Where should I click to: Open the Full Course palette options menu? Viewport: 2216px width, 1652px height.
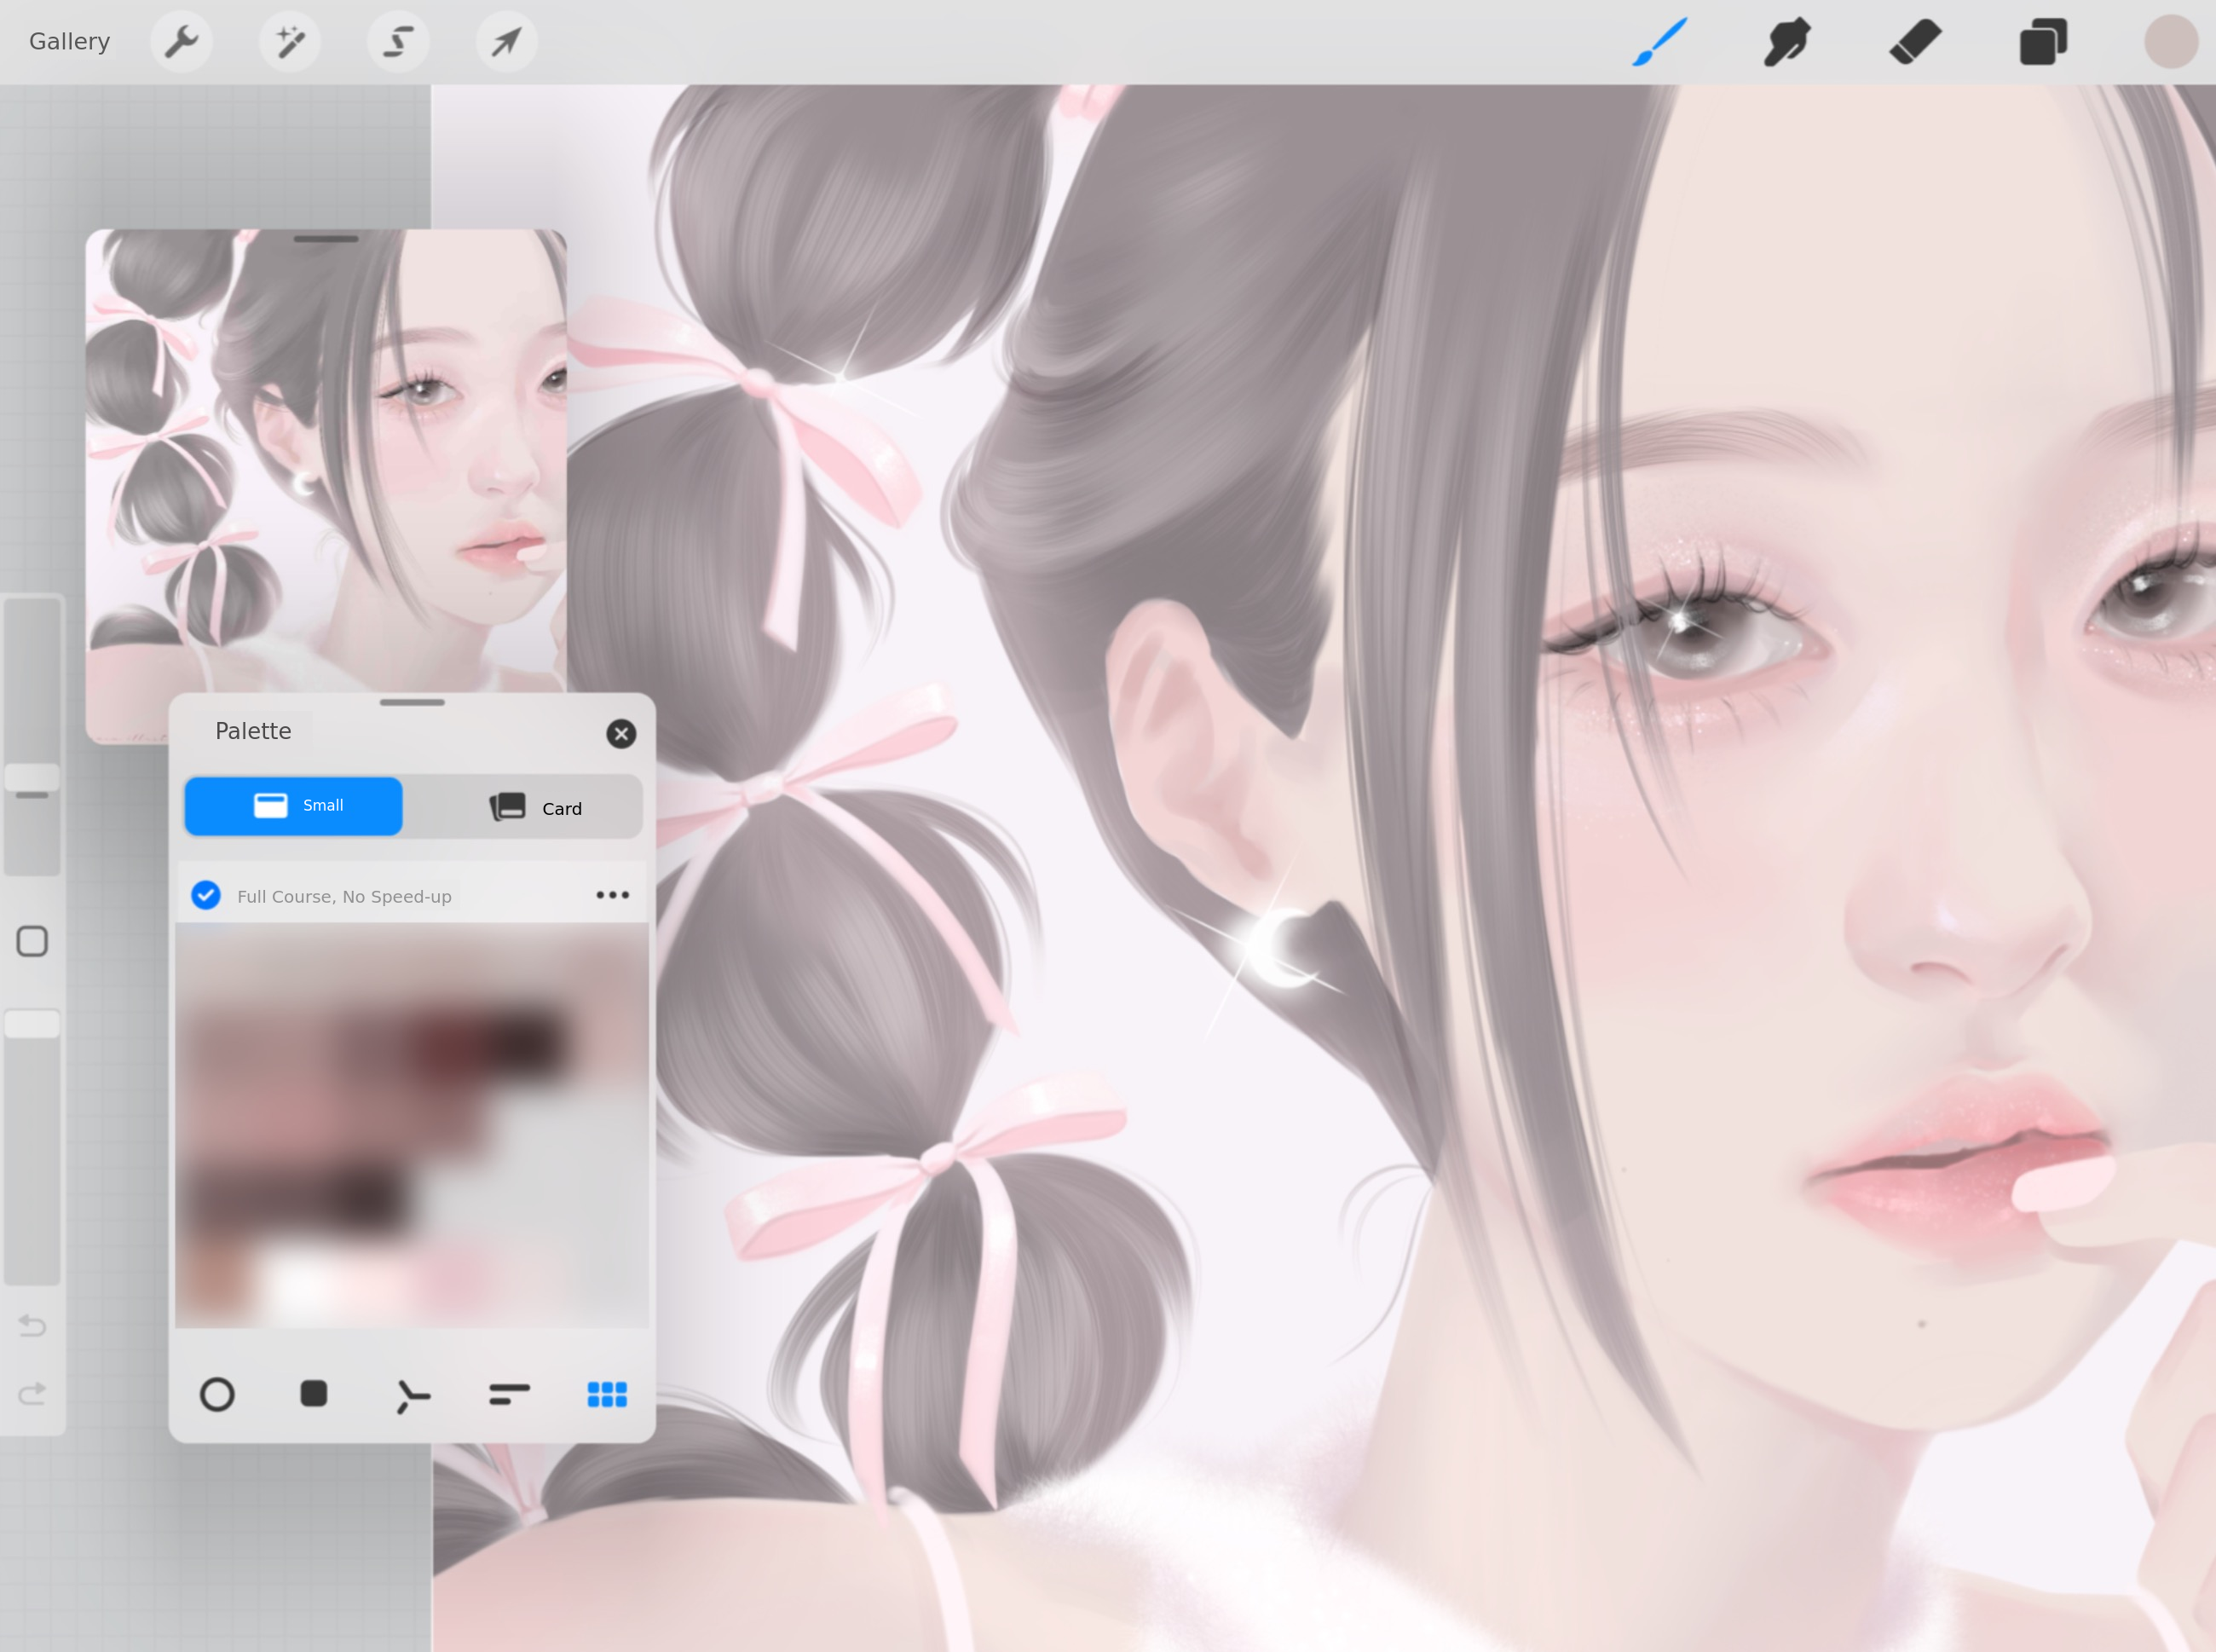coord(612,895)
